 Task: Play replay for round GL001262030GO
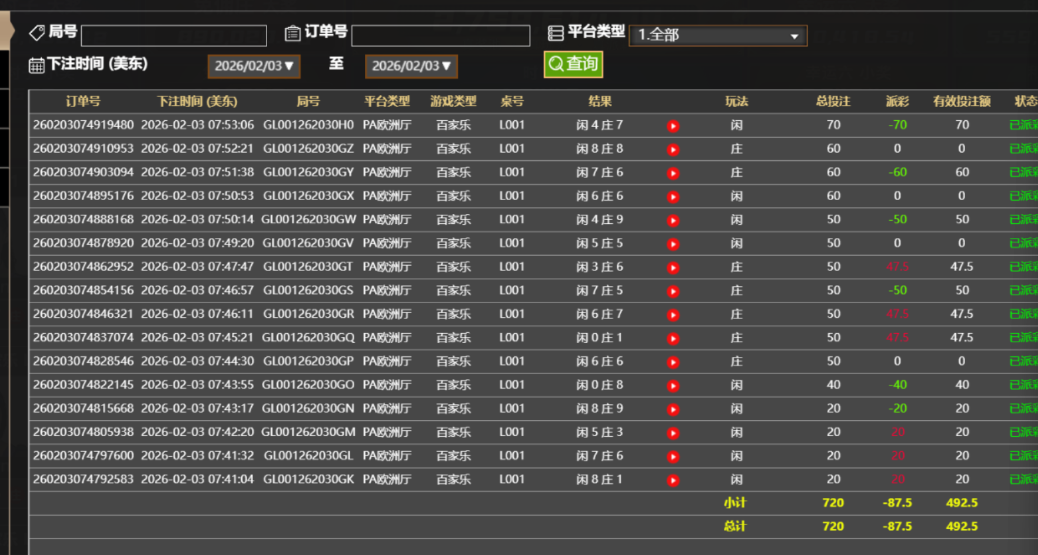(673, 385)
